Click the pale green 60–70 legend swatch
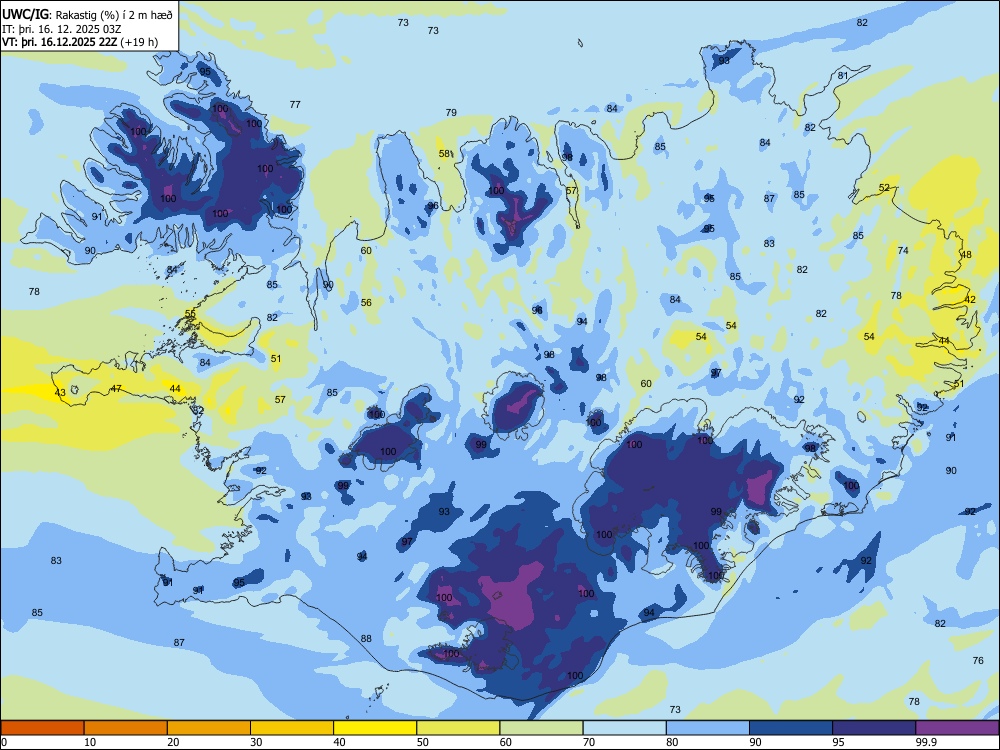This screenshot has width=1000, height=750. click(x=541, y=728)
